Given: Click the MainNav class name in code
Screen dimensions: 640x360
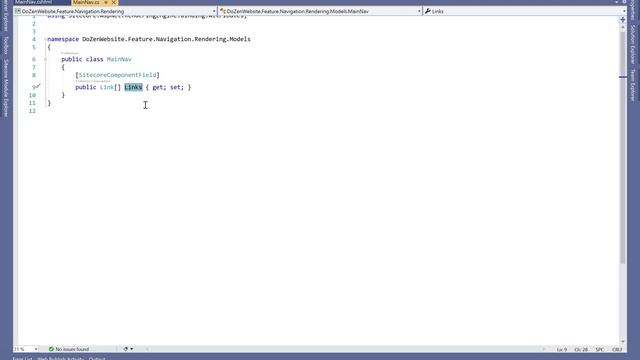Looking at the screenshot, I should tap(119, 59).
